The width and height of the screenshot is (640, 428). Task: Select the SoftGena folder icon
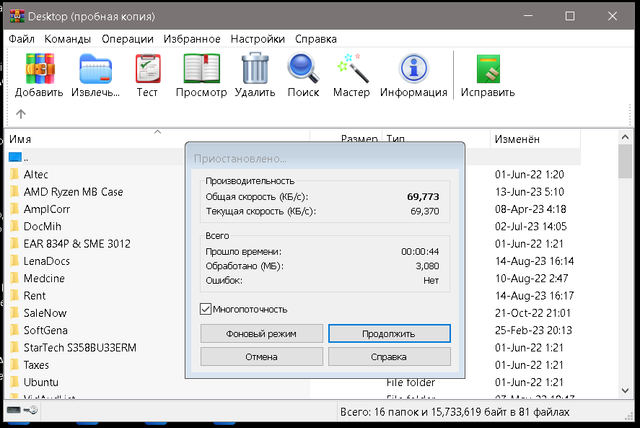[15, 330]
